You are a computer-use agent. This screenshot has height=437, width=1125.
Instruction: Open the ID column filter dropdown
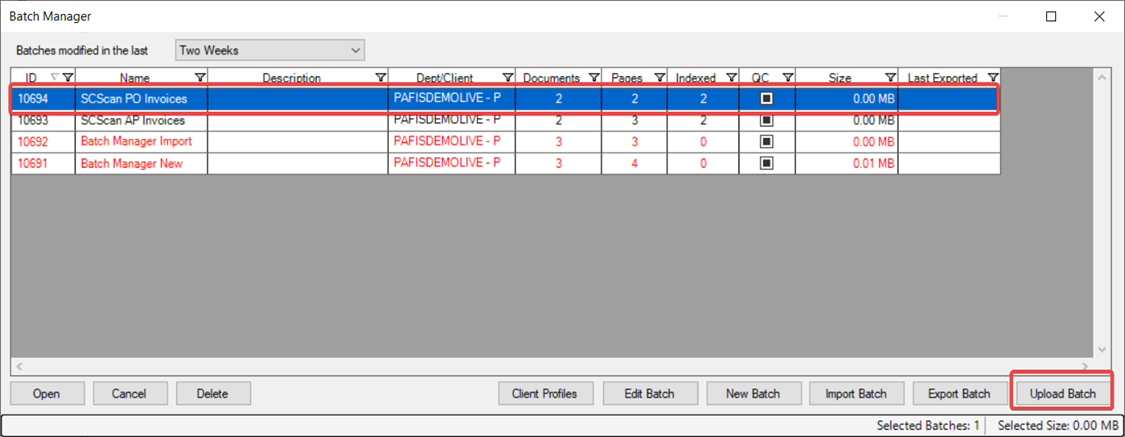click(67, 78)
